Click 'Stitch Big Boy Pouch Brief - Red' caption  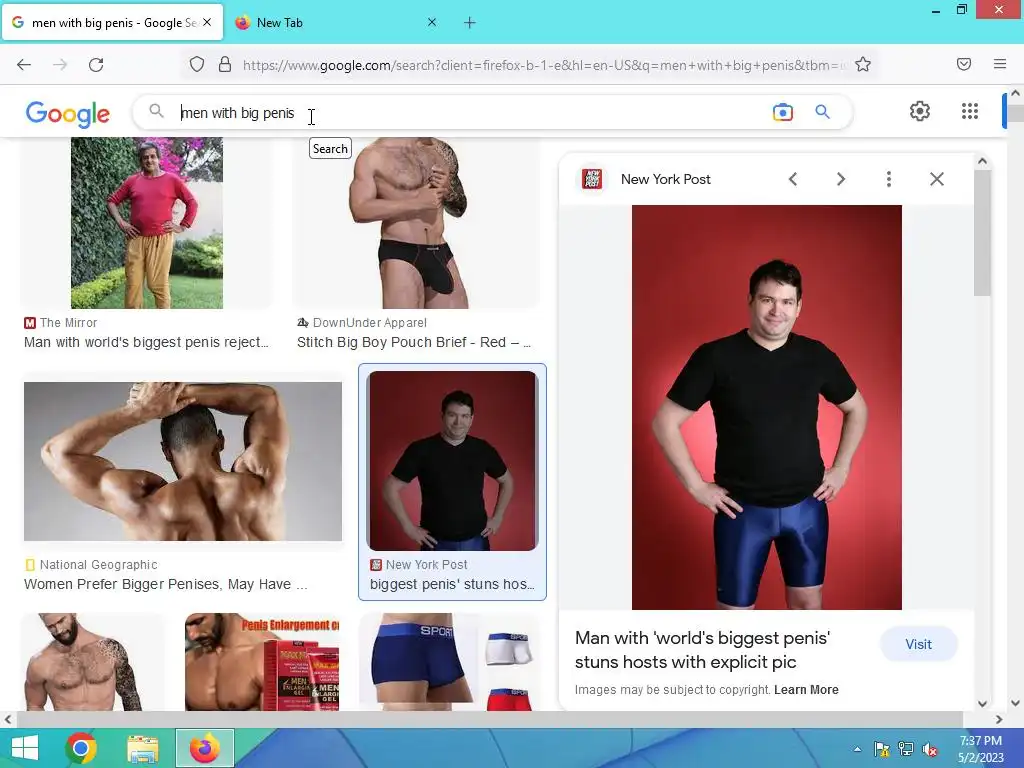point(414,342)
